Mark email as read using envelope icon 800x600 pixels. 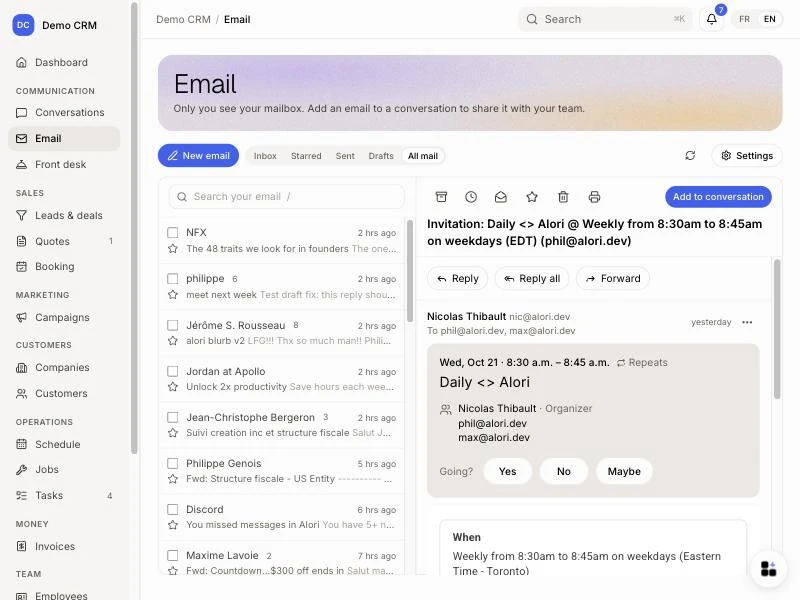pos(501,197)
